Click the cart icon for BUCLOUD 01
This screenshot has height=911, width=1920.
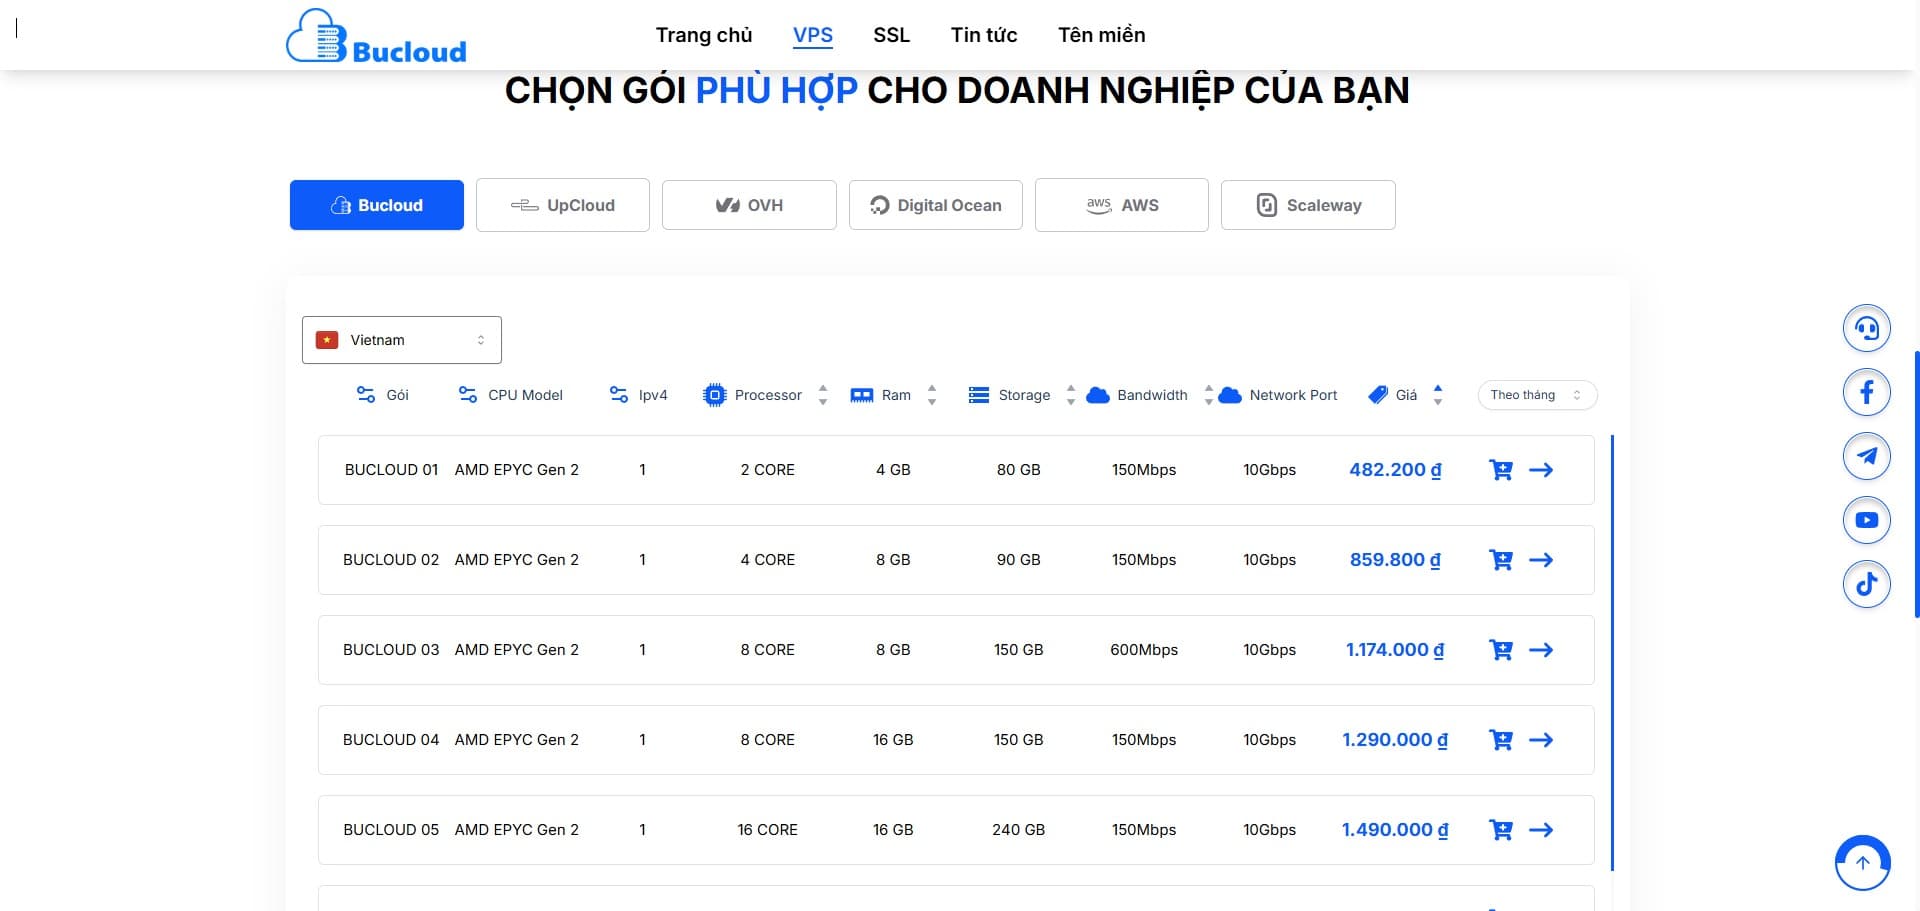point(1500,469)
